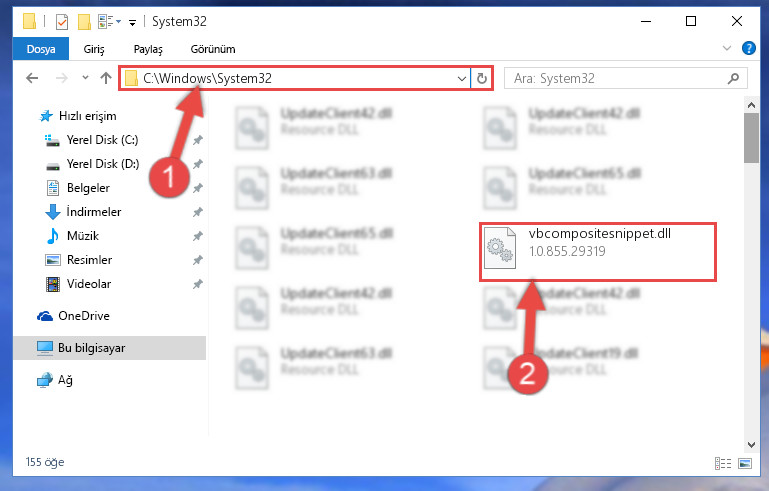Viewport: 769px width, 491px height.
Task: Click the Back navigation arrow
Action: [x=32, y=78]
